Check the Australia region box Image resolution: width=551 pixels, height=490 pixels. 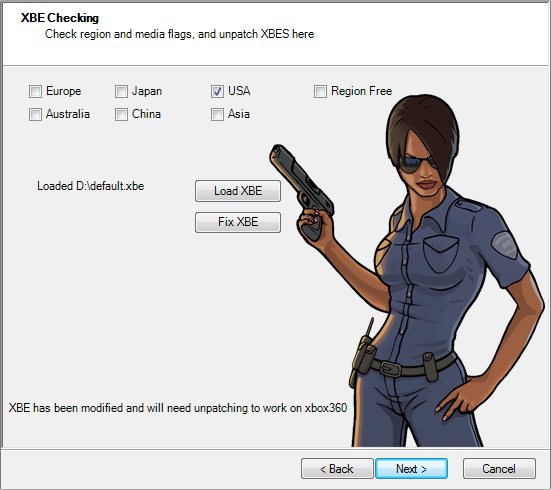coord(35,114)
